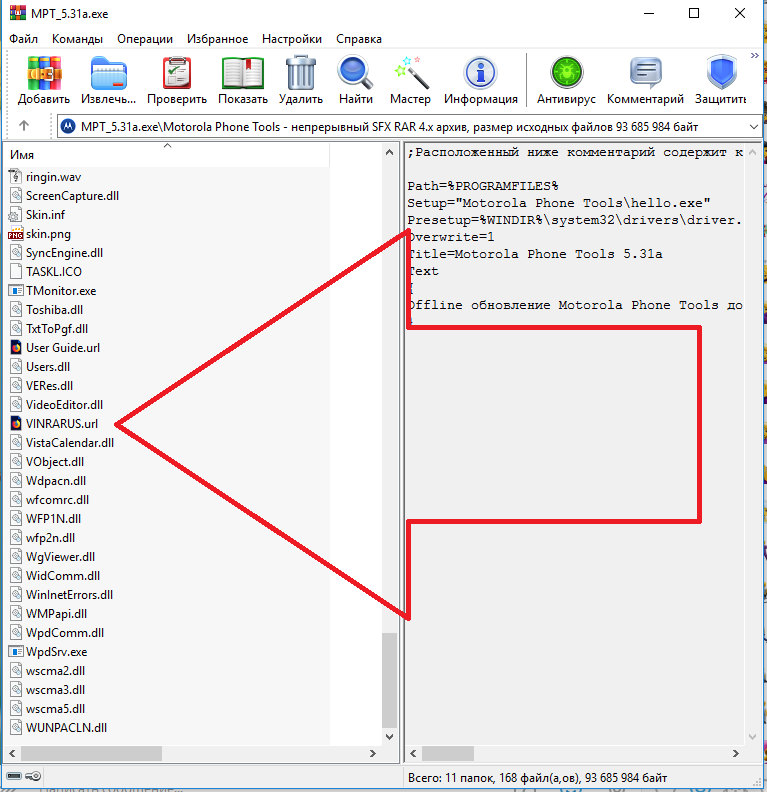Select skin.png file
767x792 pixels.
point(48,234)
